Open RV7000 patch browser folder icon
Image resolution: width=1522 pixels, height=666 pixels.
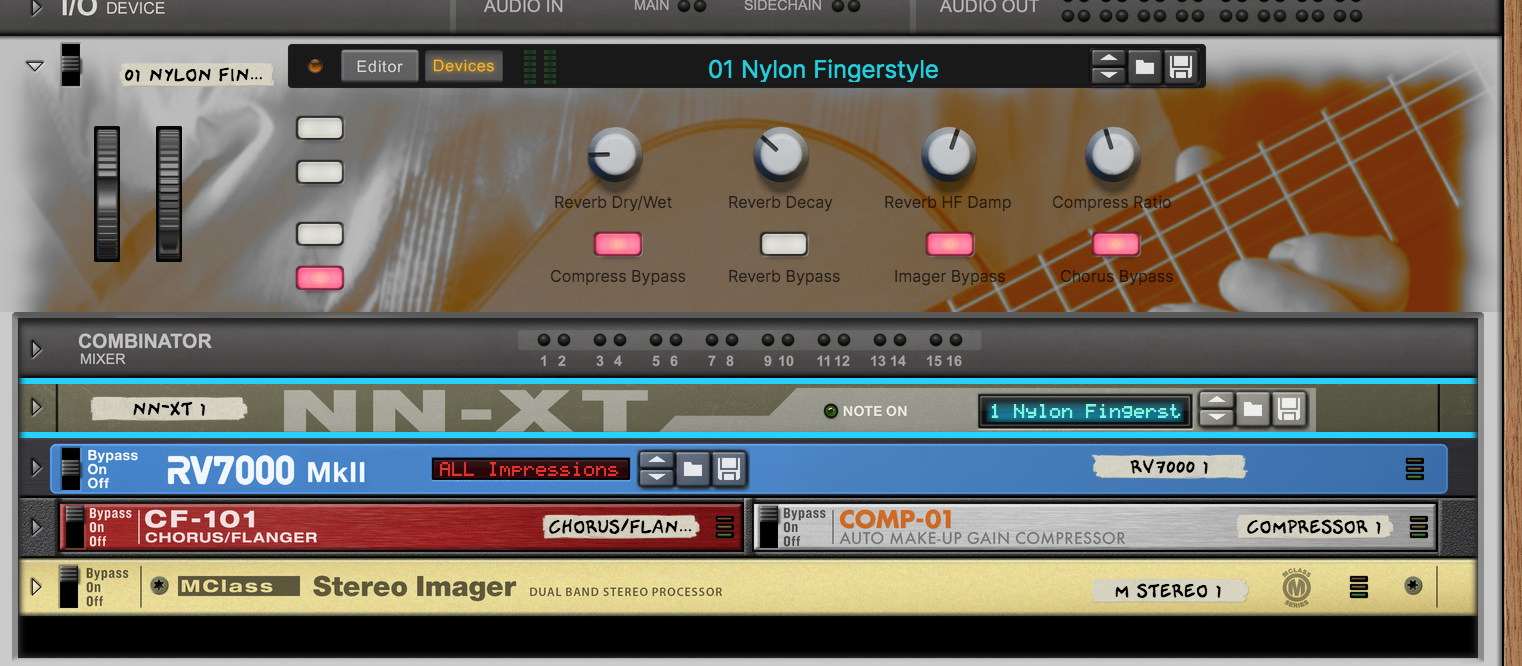[x=692, y=468]
